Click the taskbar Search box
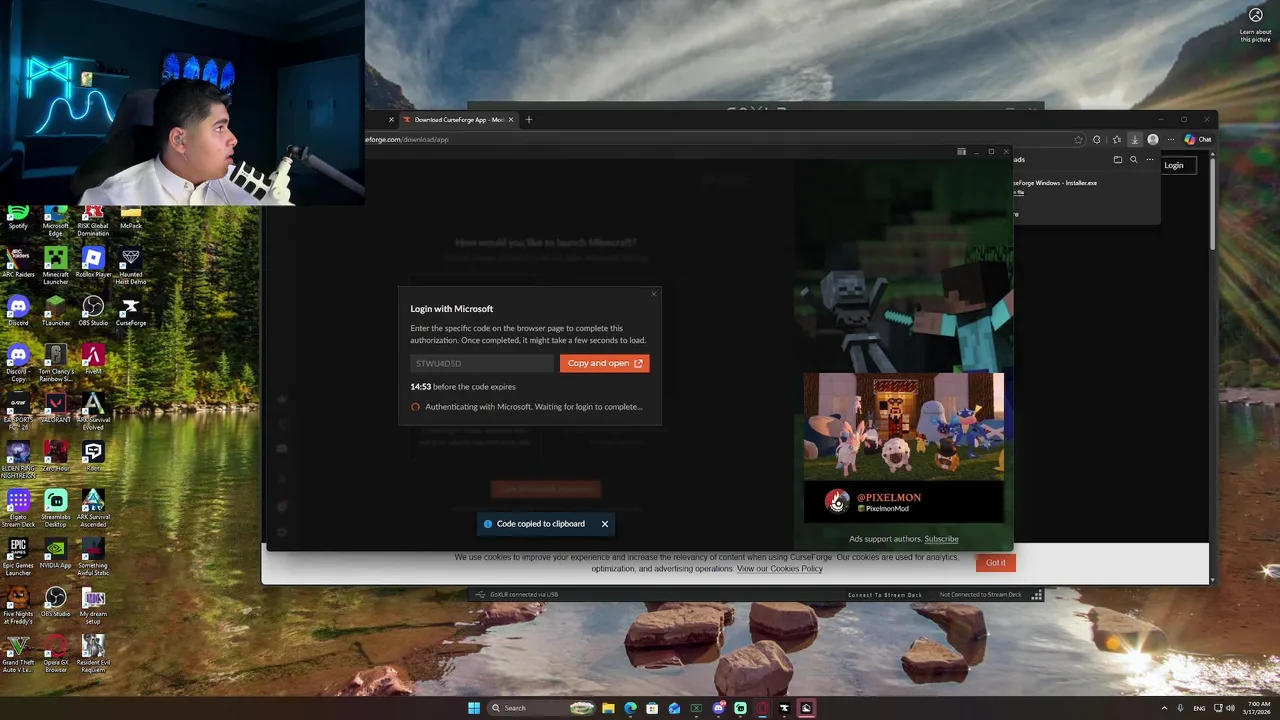This screenshot has height=720, width=1280. pyautogui.click(x=543, y=708)
